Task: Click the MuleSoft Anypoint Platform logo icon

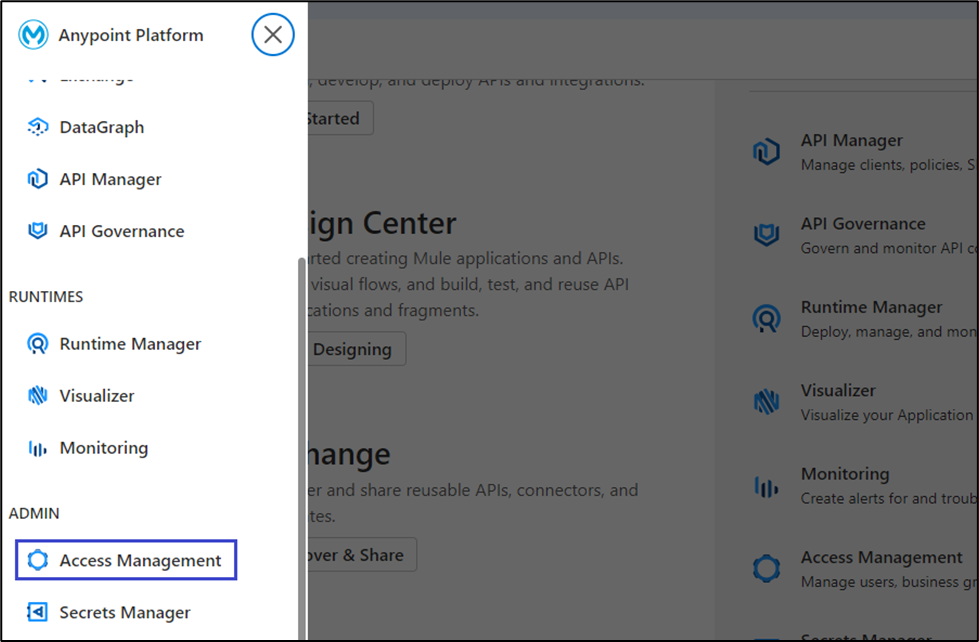Action: 34,35
